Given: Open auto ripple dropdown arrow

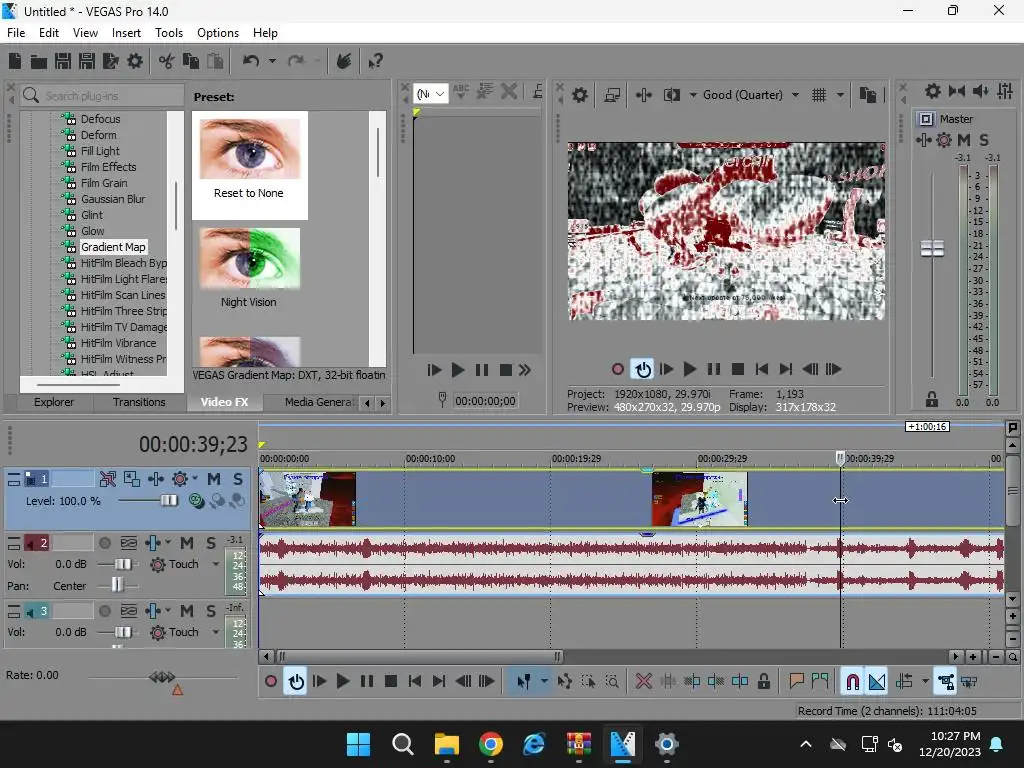Looking at the screenshot, I should [x=925, y=682].
